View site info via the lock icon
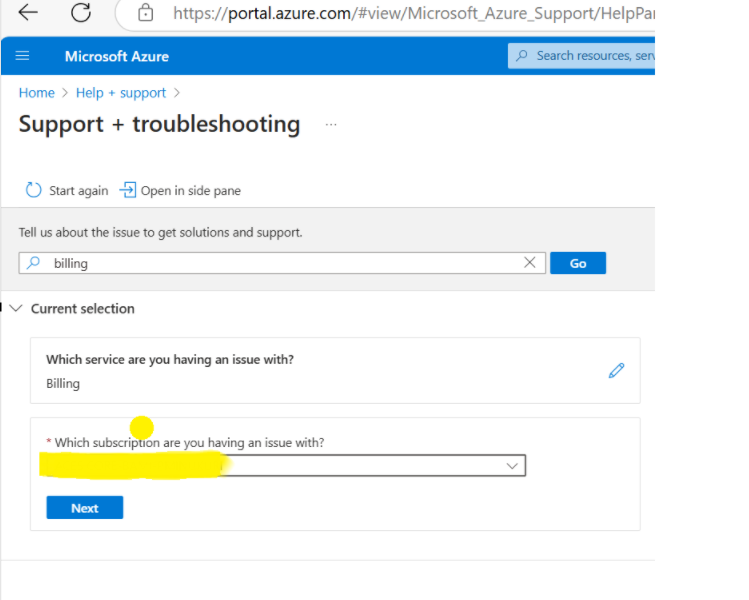749x600 pixels. click(146, 13)
